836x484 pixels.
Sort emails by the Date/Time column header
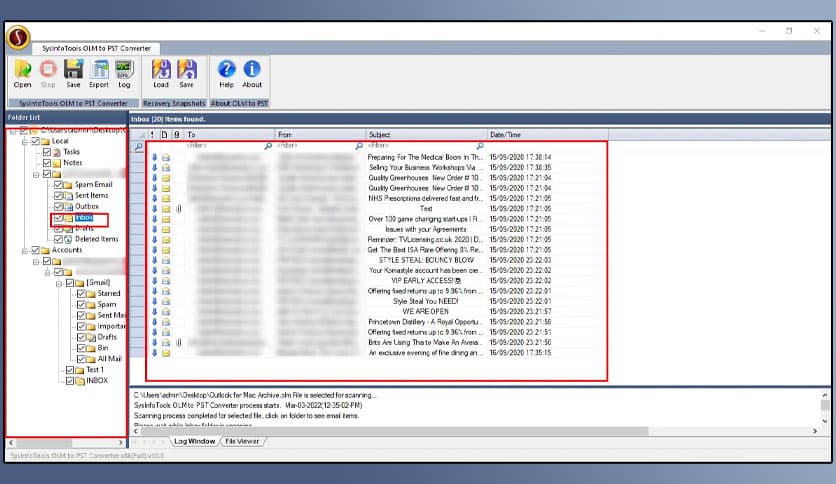548,135
